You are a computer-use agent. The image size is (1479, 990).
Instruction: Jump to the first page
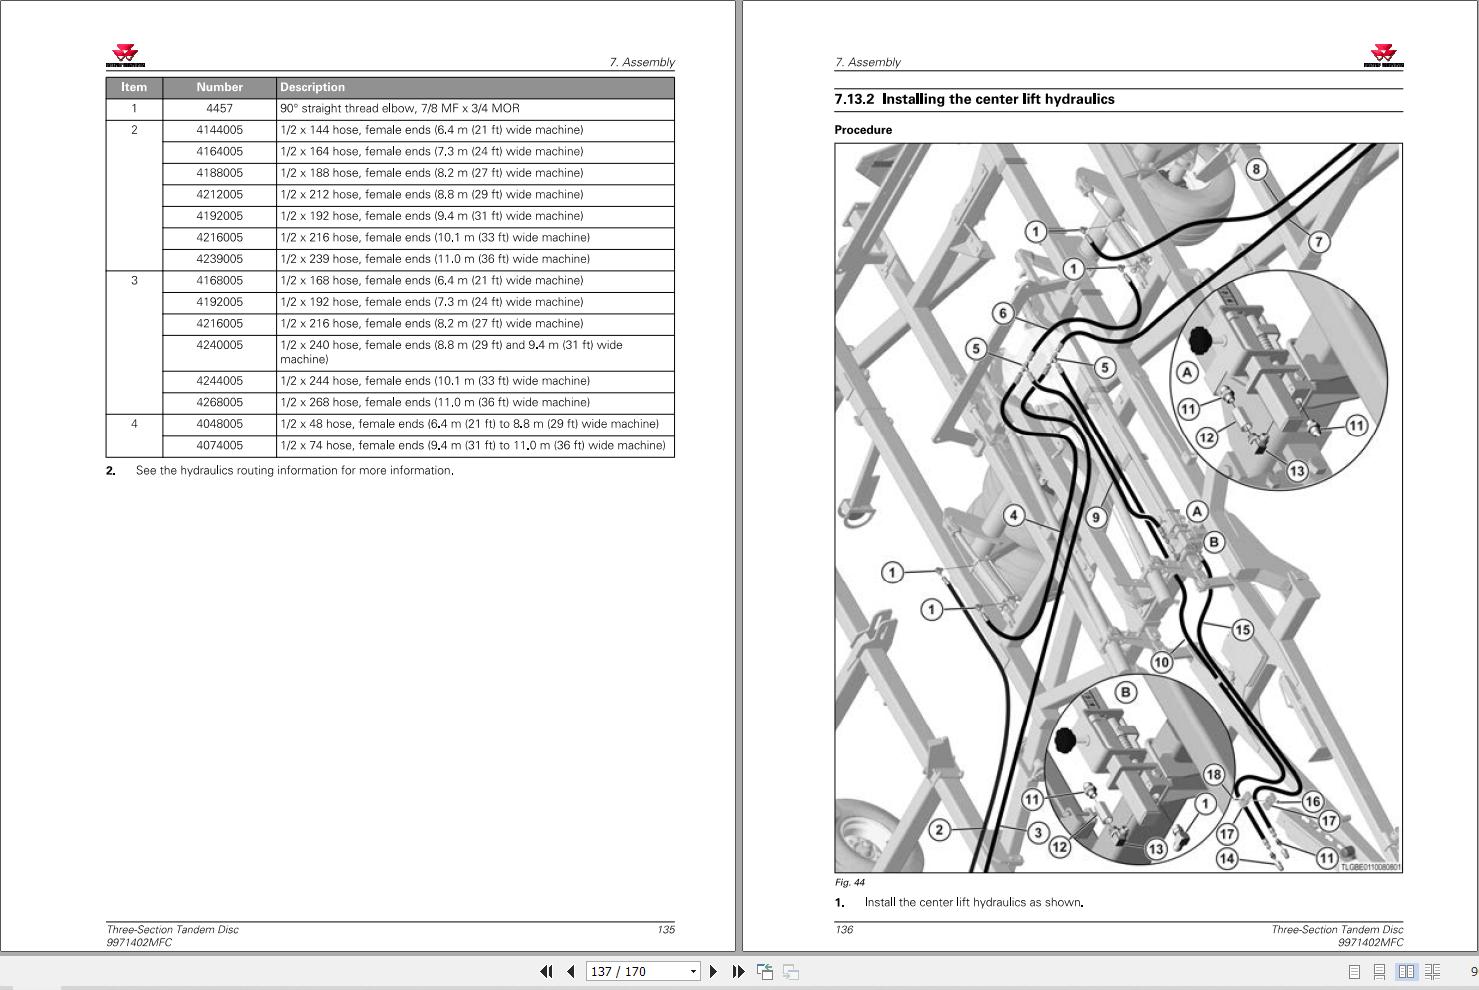point(546,971)
